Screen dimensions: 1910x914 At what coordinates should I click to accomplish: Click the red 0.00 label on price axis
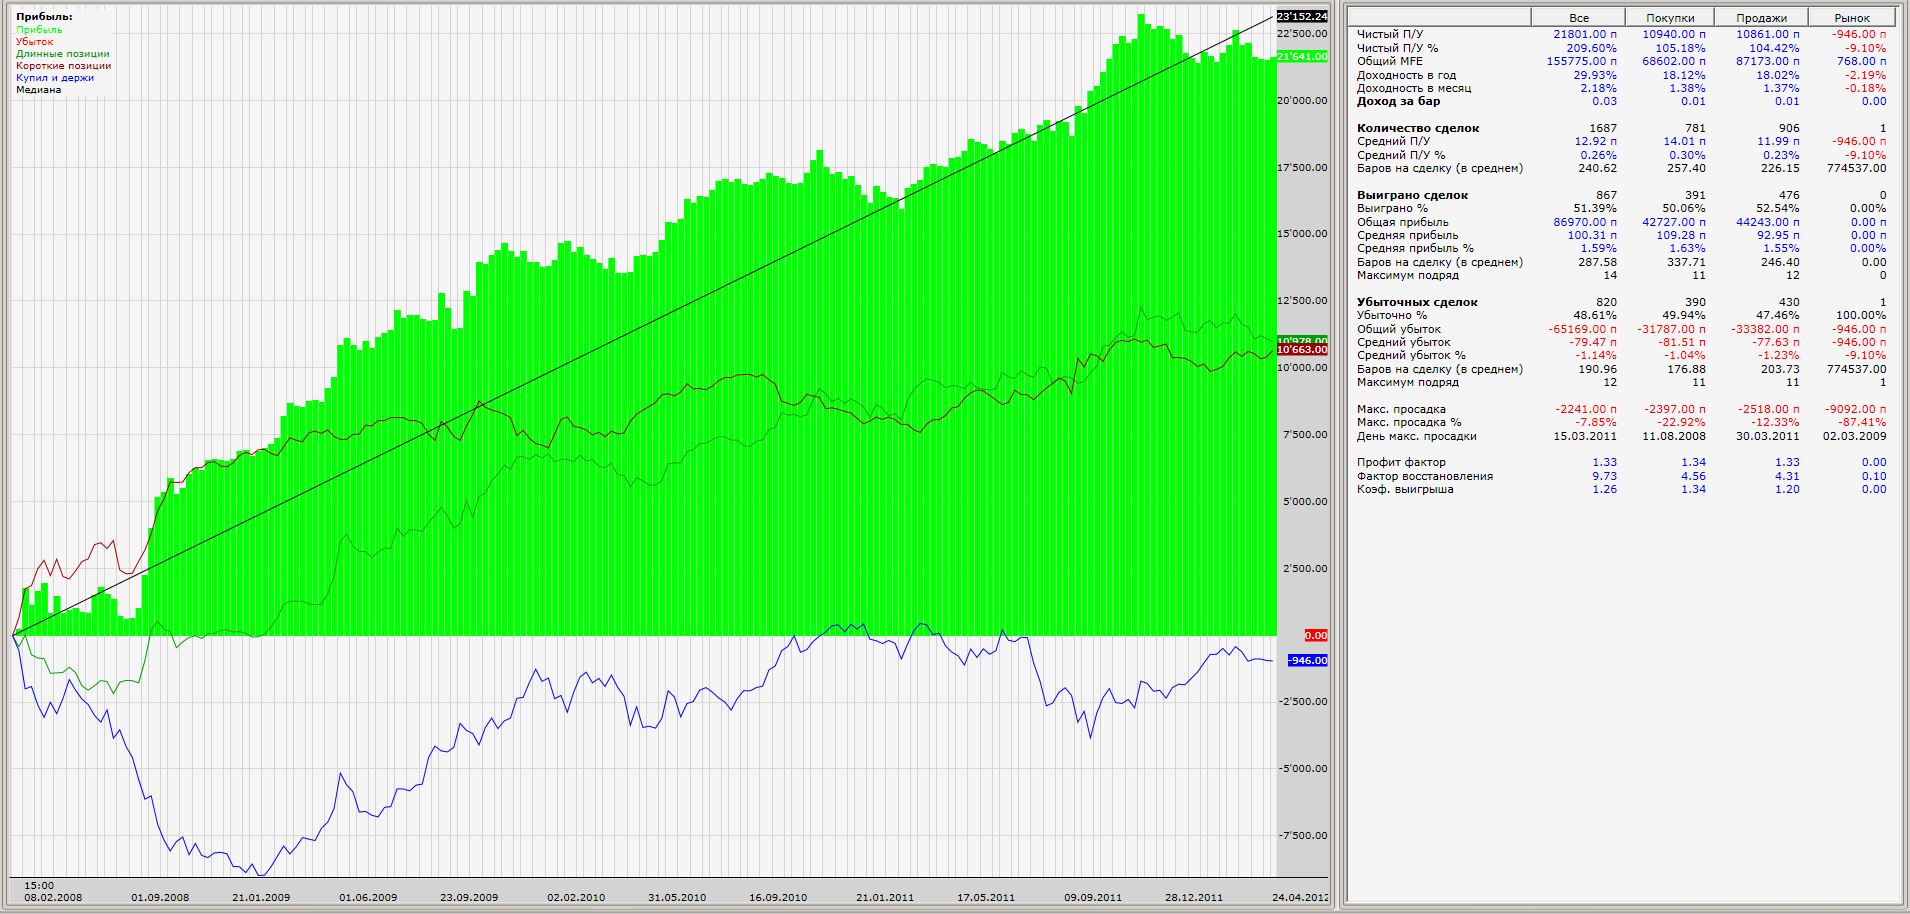pyautogui.click(x=1316, y=636)
